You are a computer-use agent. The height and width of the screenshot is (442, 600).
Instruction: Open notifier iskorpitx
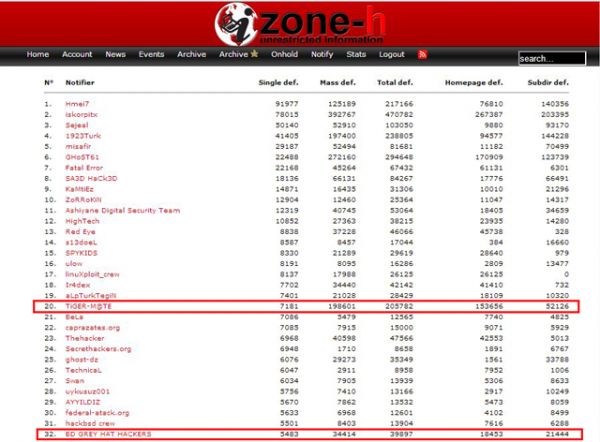(81, 114)
